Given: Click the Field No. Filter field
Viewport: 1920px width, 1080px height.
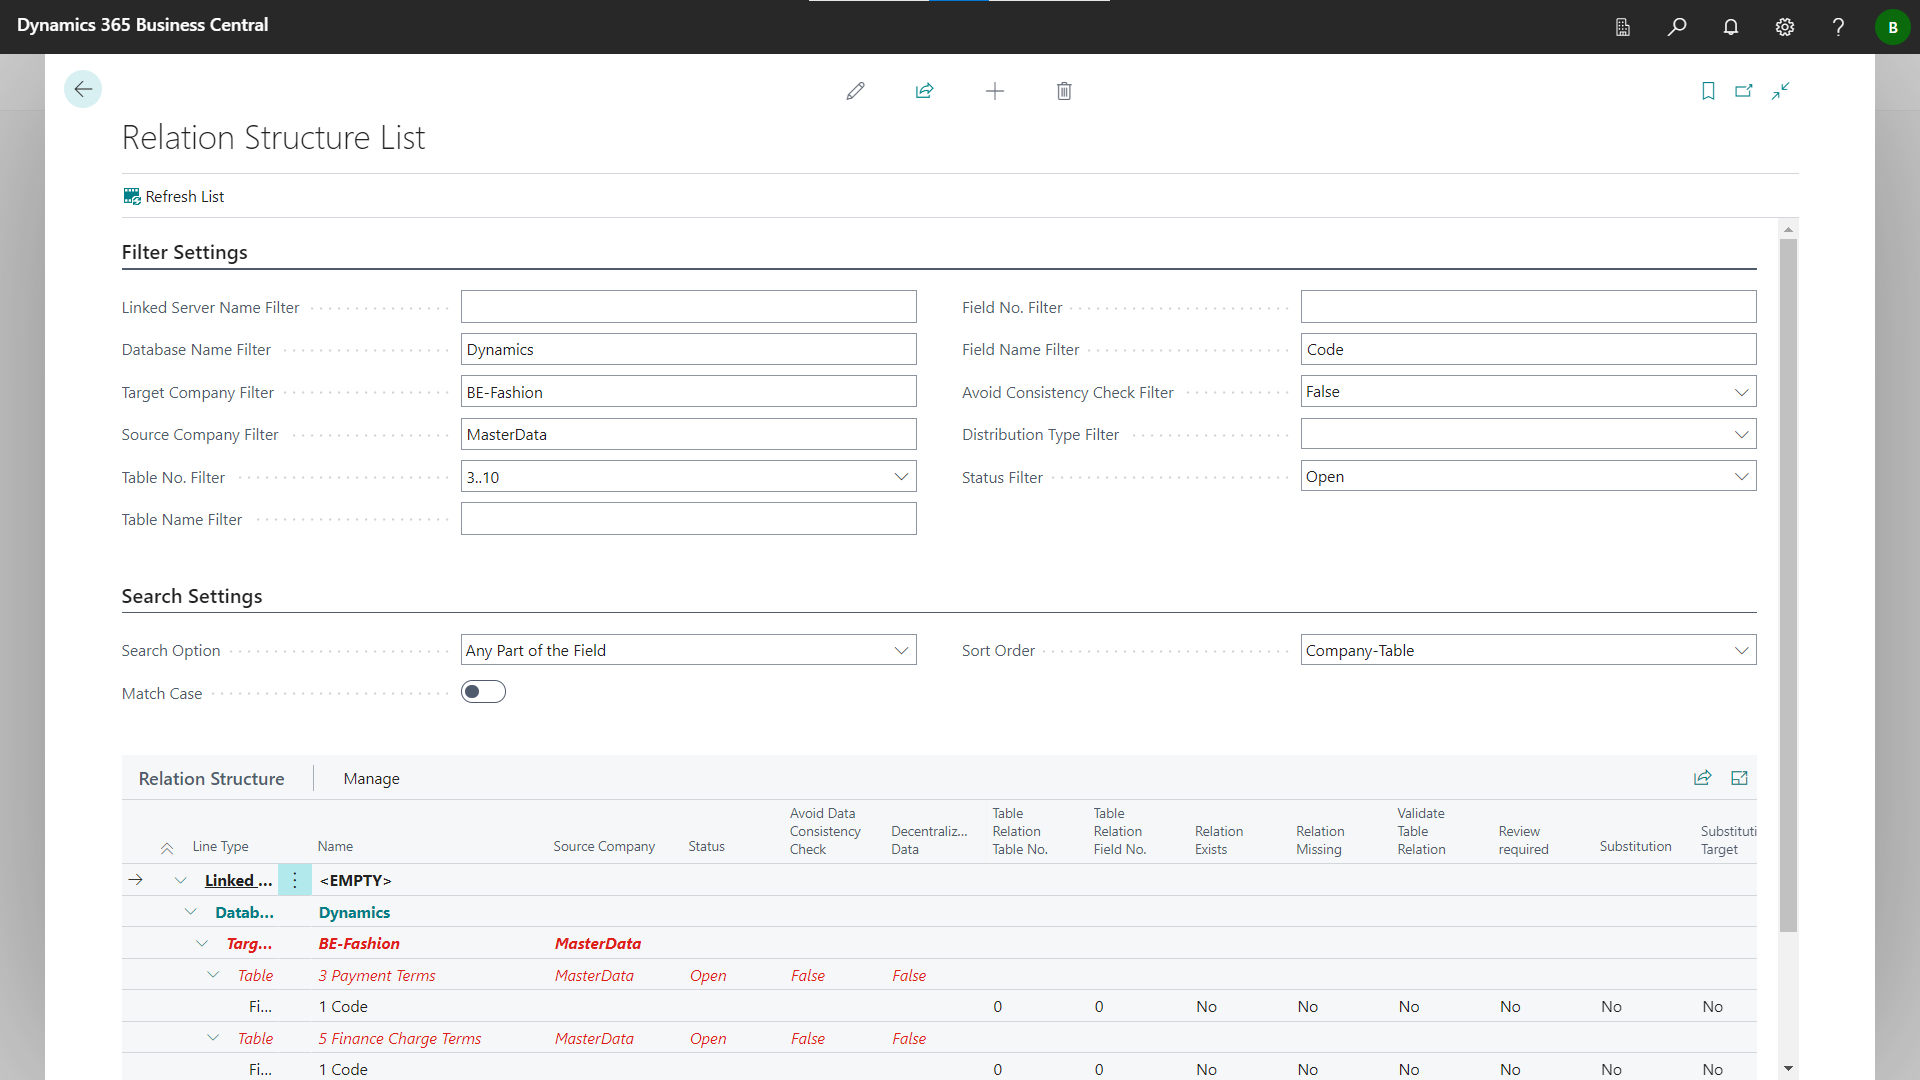Looking at the screenshot, I should click(1528, 307).
